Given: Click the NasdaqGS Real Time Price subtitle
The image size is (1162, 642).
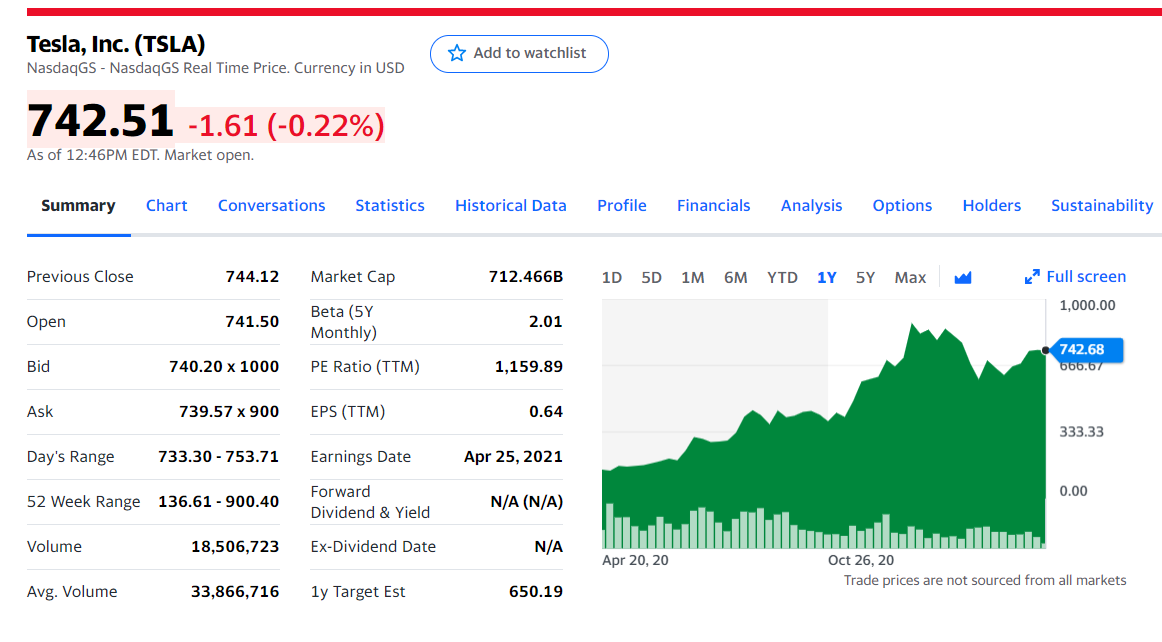Looking at the screenshot, I should 215,67.
